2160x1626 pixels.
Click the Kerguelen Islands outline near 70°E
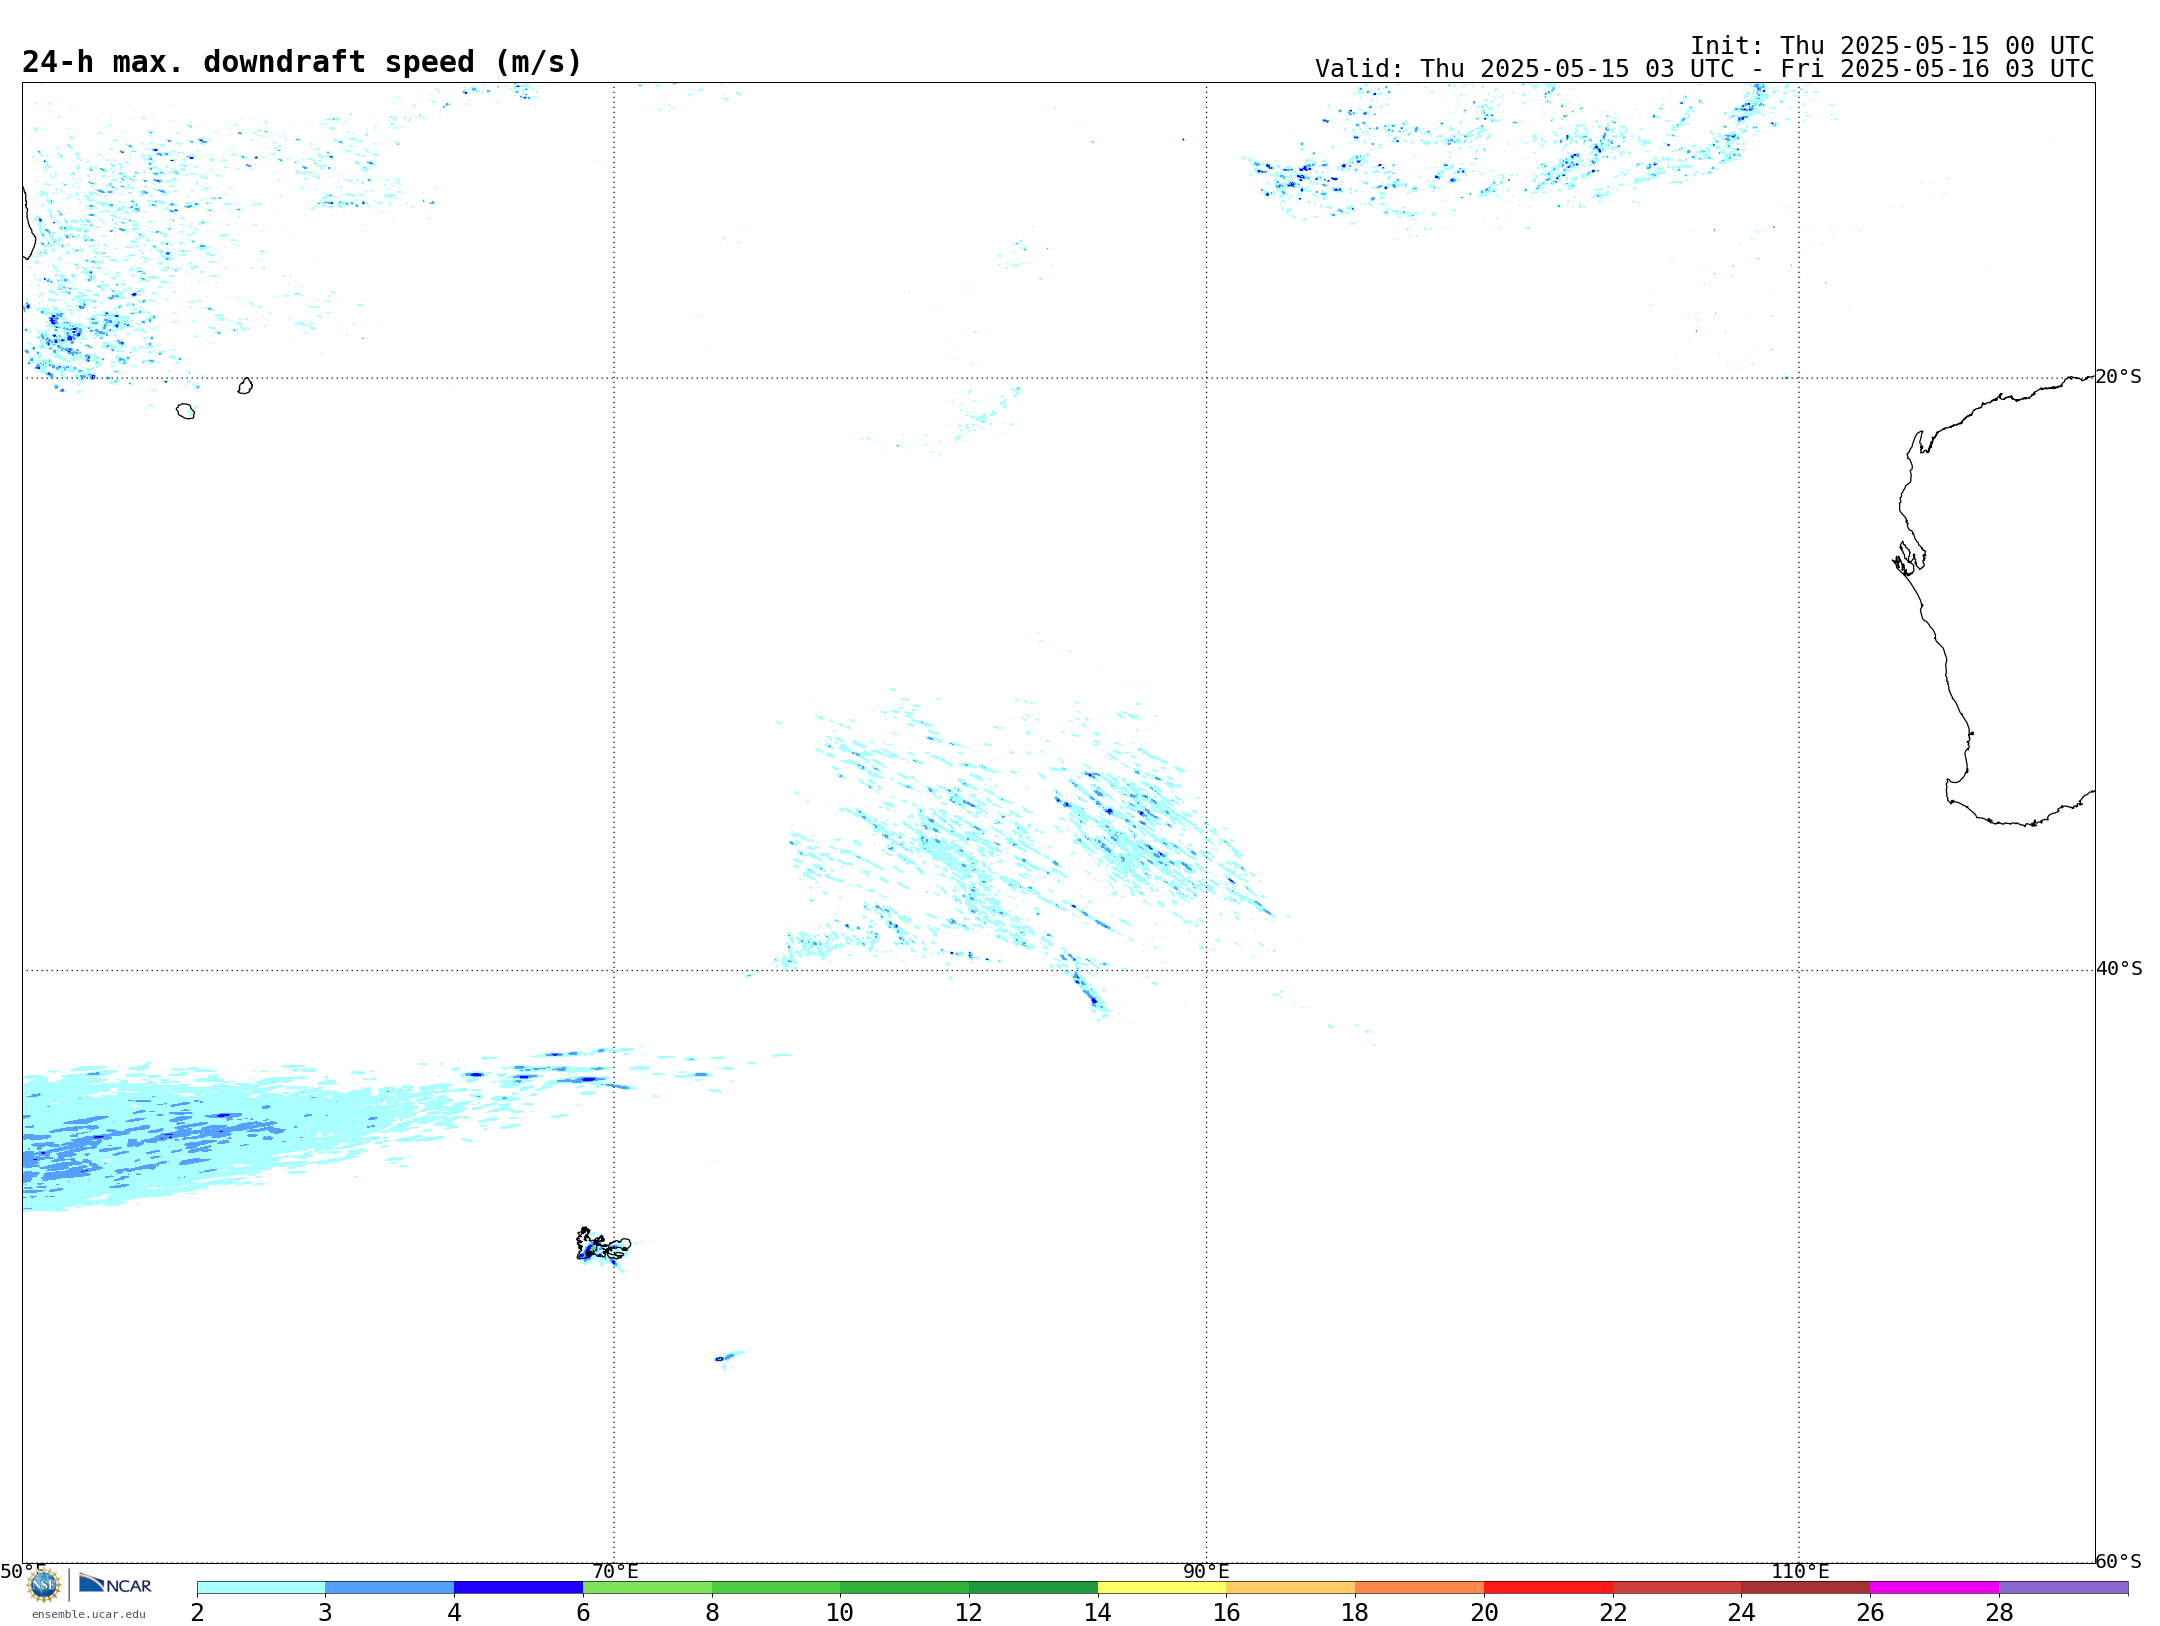603,1245
